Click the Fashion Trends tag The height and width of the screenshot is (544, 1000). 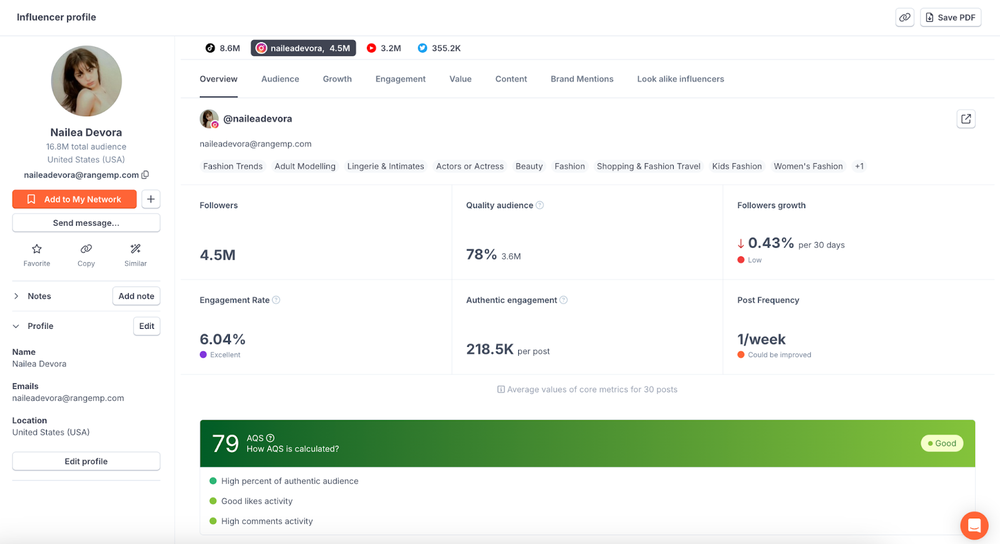[233, 166]
